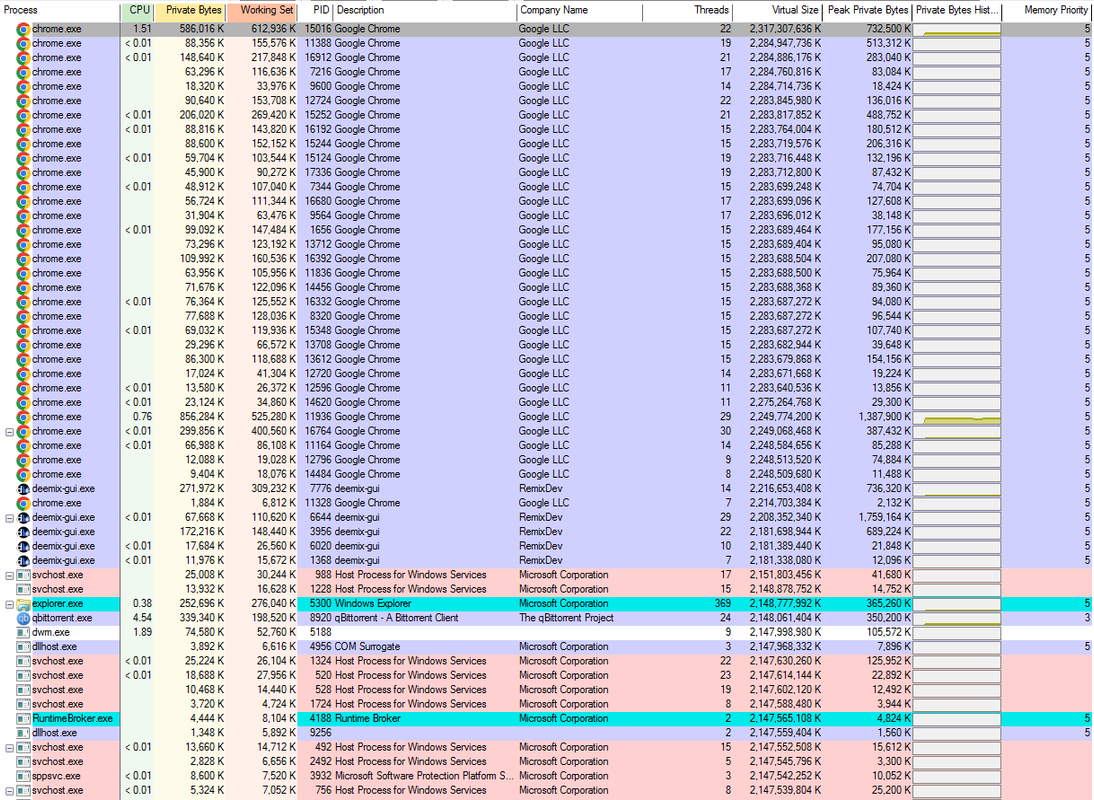Click the dwm.exe process name
This screenshot has height=800, width=1094.
[51, 633]
